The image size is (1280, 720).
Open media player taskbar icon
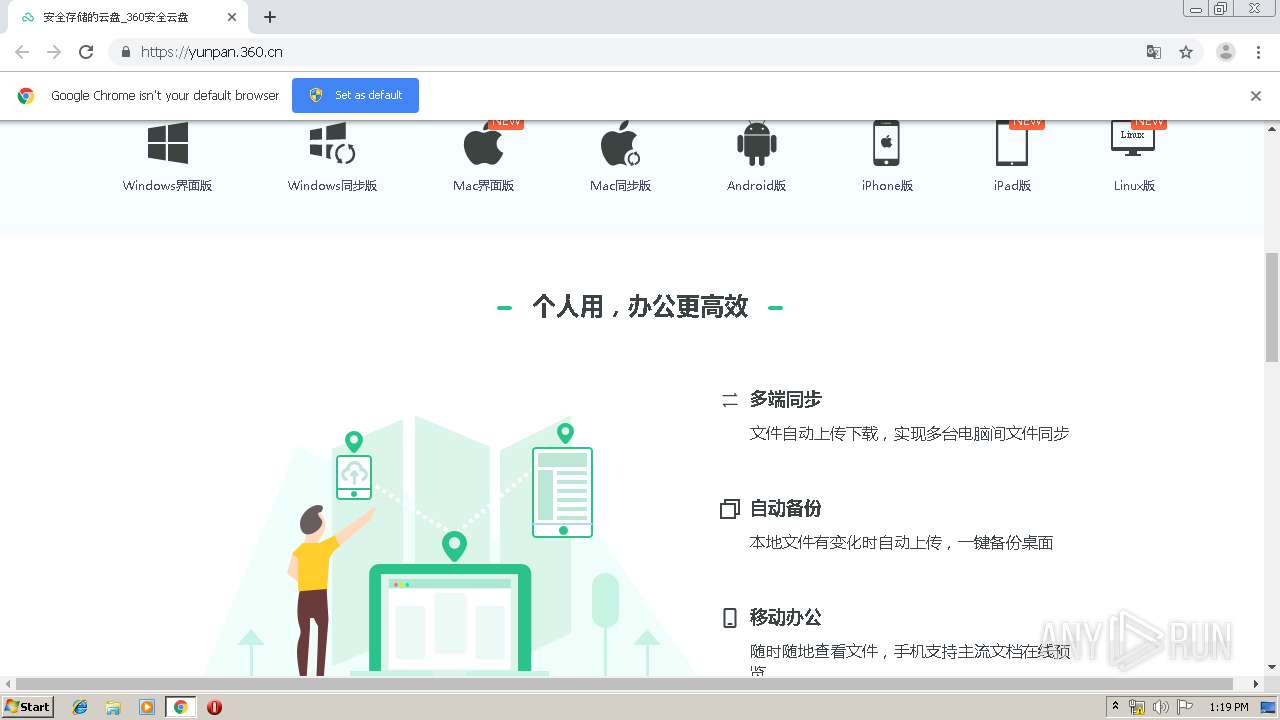click(x=147, y=707)
